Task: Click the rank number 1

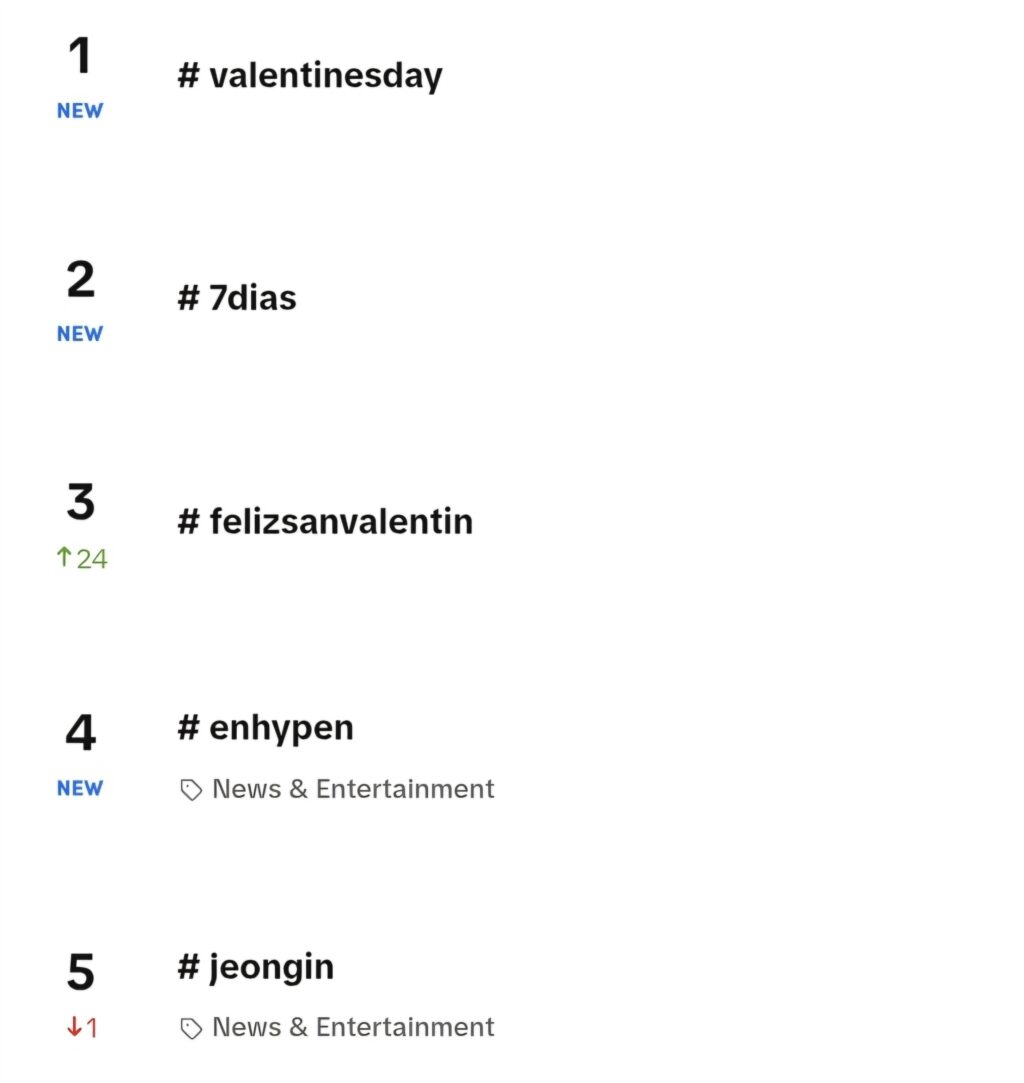Action: point(80,55)
